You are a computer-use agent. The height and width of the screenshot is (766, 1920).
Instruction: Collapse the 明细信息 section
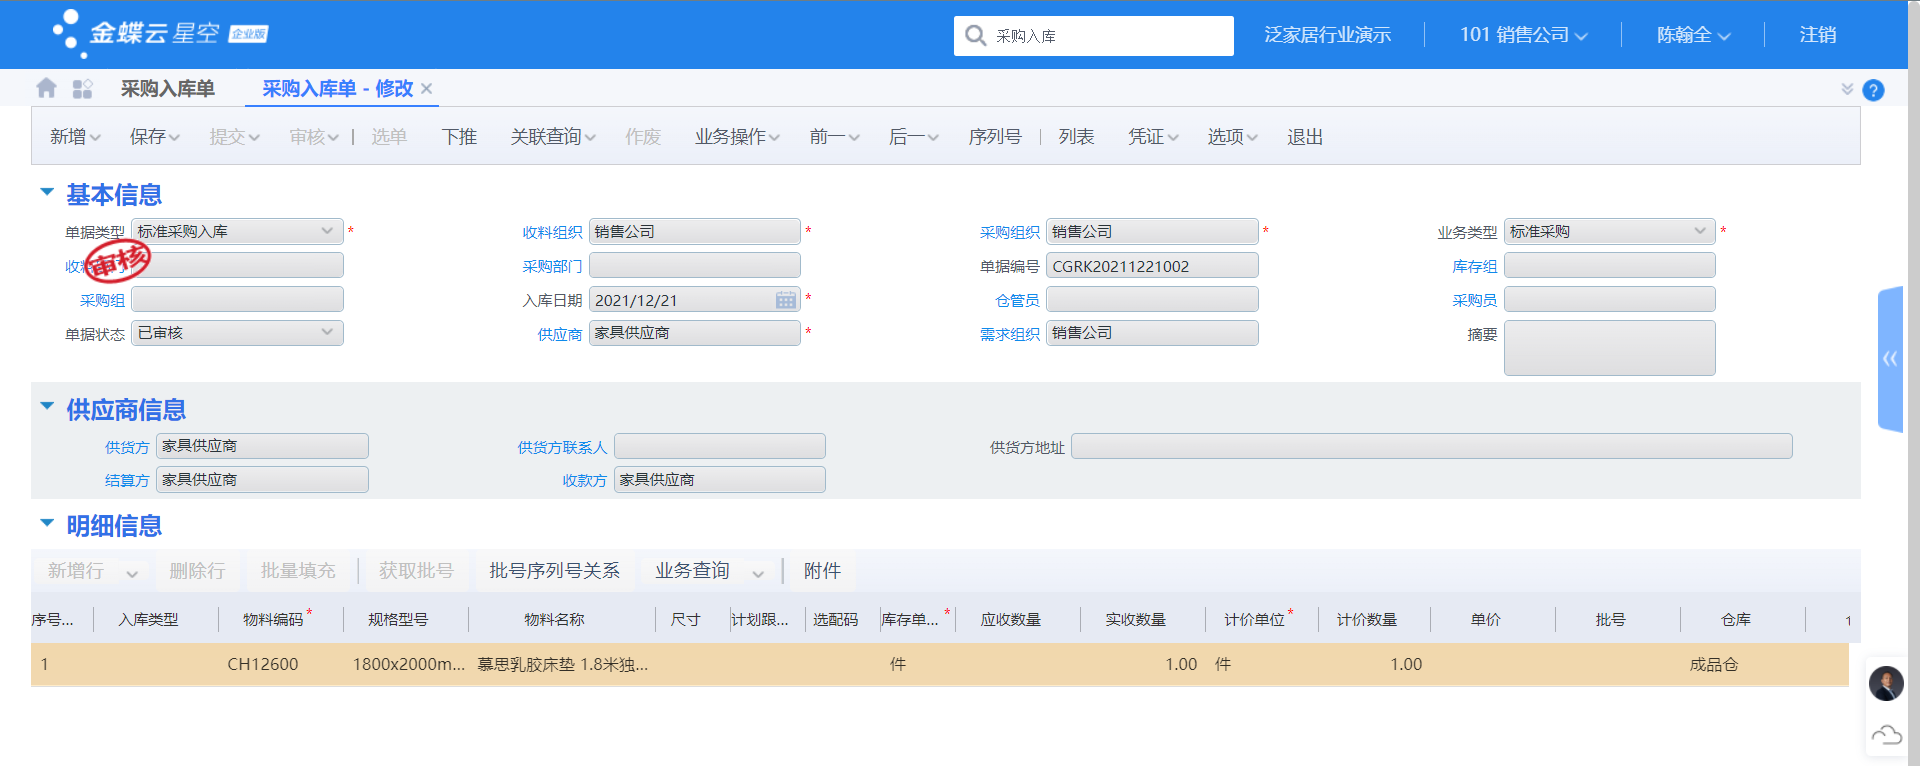coord(47,522)
